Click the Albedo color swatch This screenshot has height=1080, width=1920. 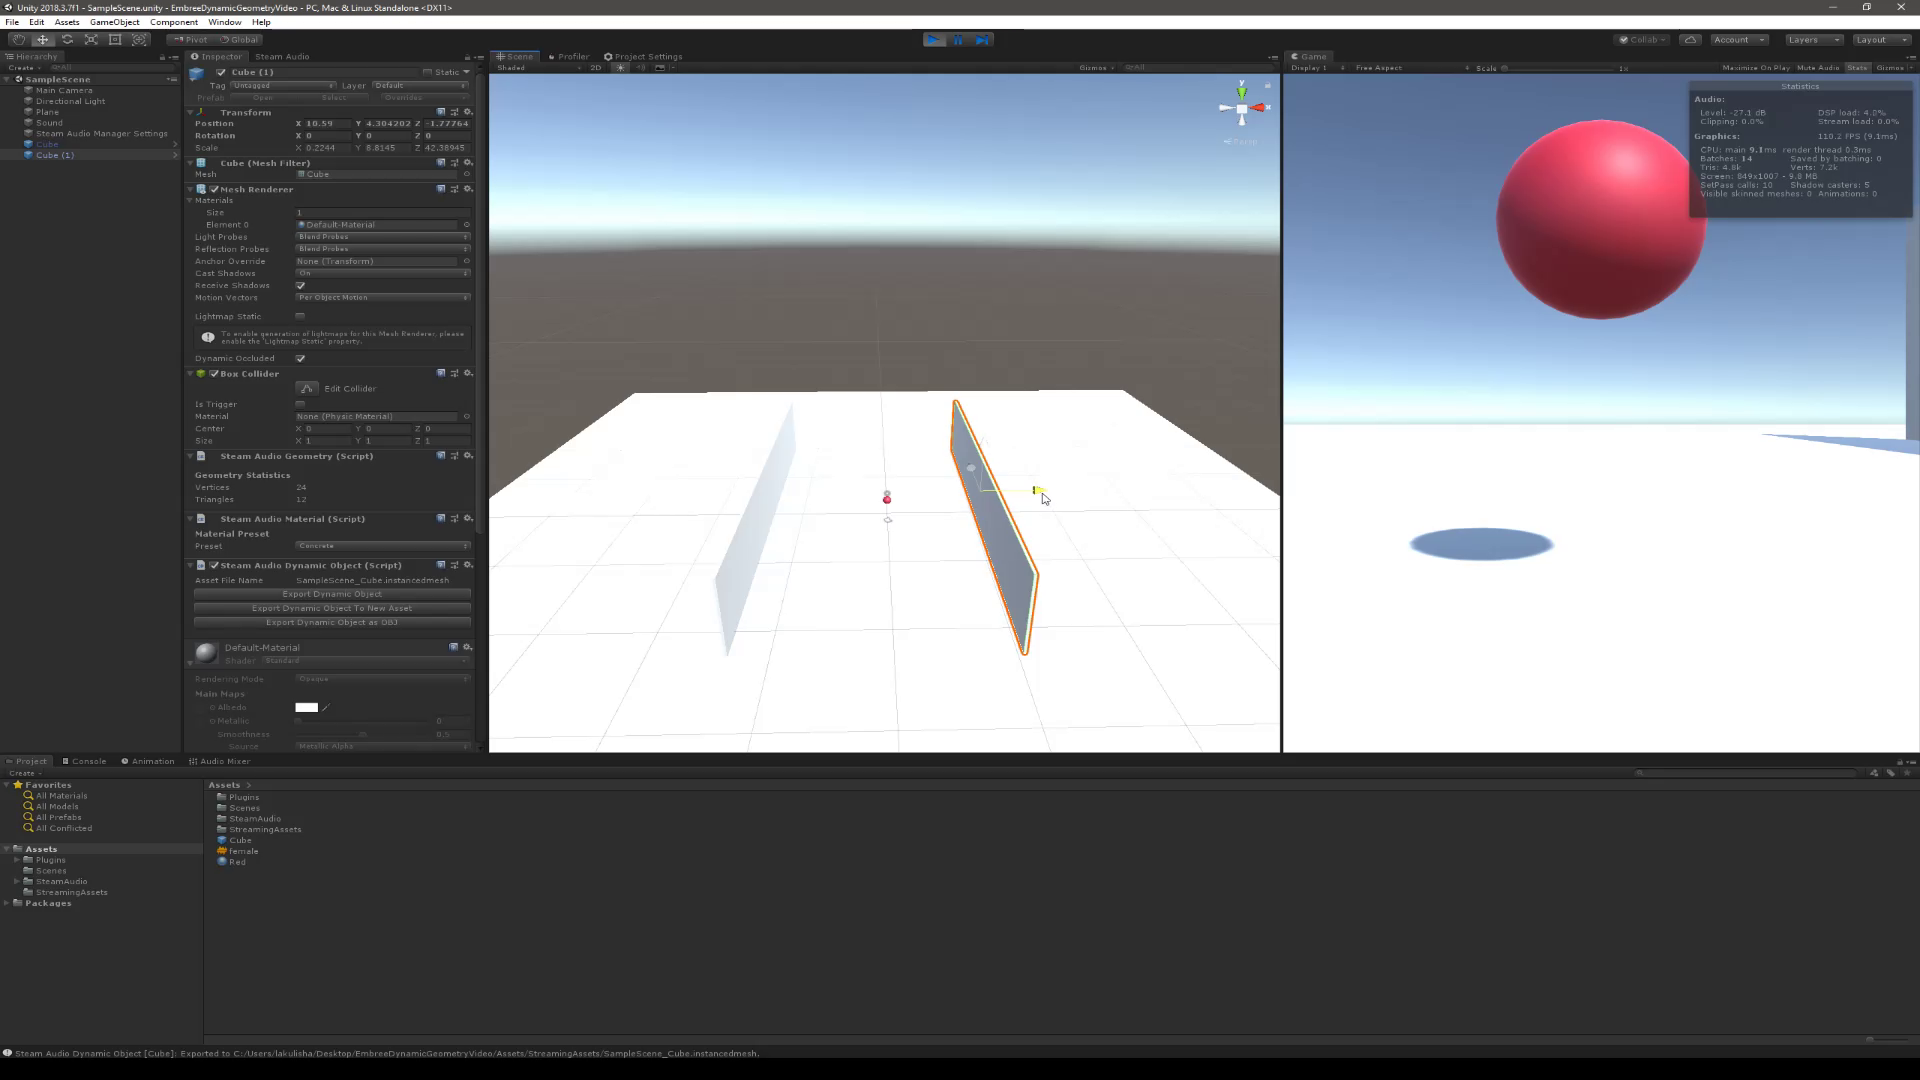click(306, 707)
